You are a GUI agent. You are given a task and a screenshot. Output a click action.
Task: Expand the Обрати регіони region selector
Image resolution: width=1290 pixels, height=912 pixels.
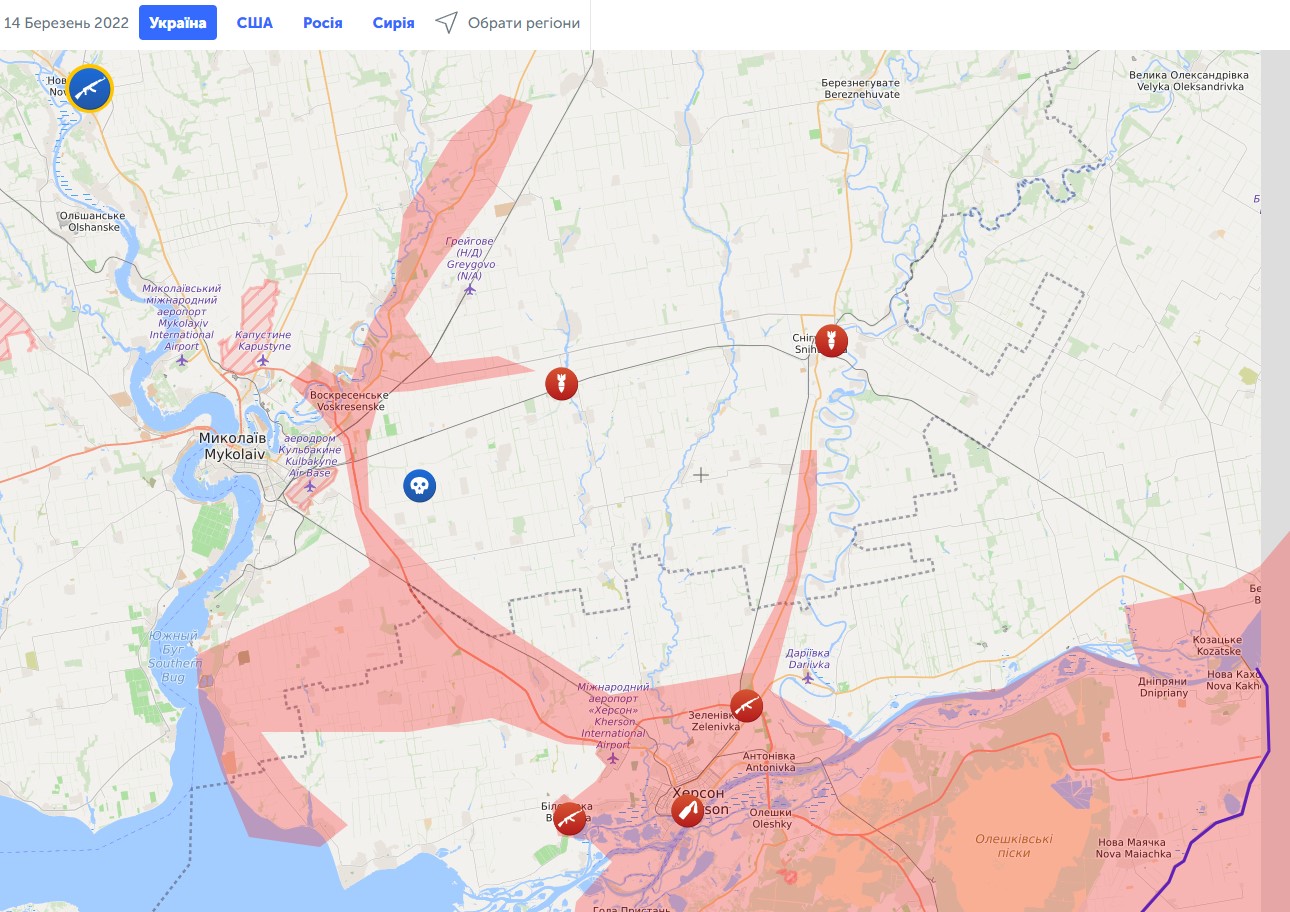[x=508, y=23]
